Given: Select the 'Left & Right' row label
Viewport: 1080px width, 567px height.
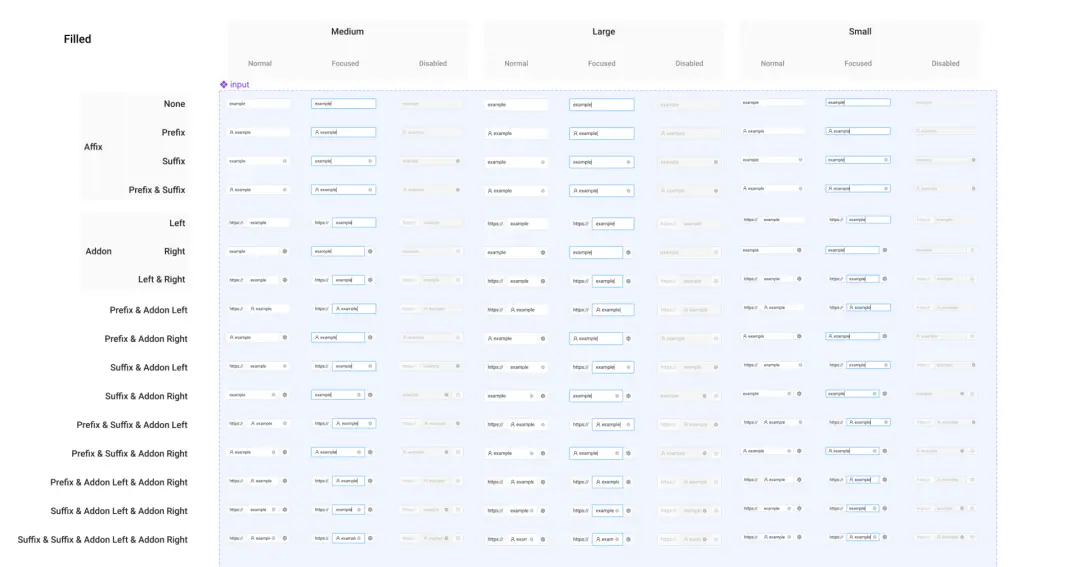Looking at the screenshot, I should [161, 280].
